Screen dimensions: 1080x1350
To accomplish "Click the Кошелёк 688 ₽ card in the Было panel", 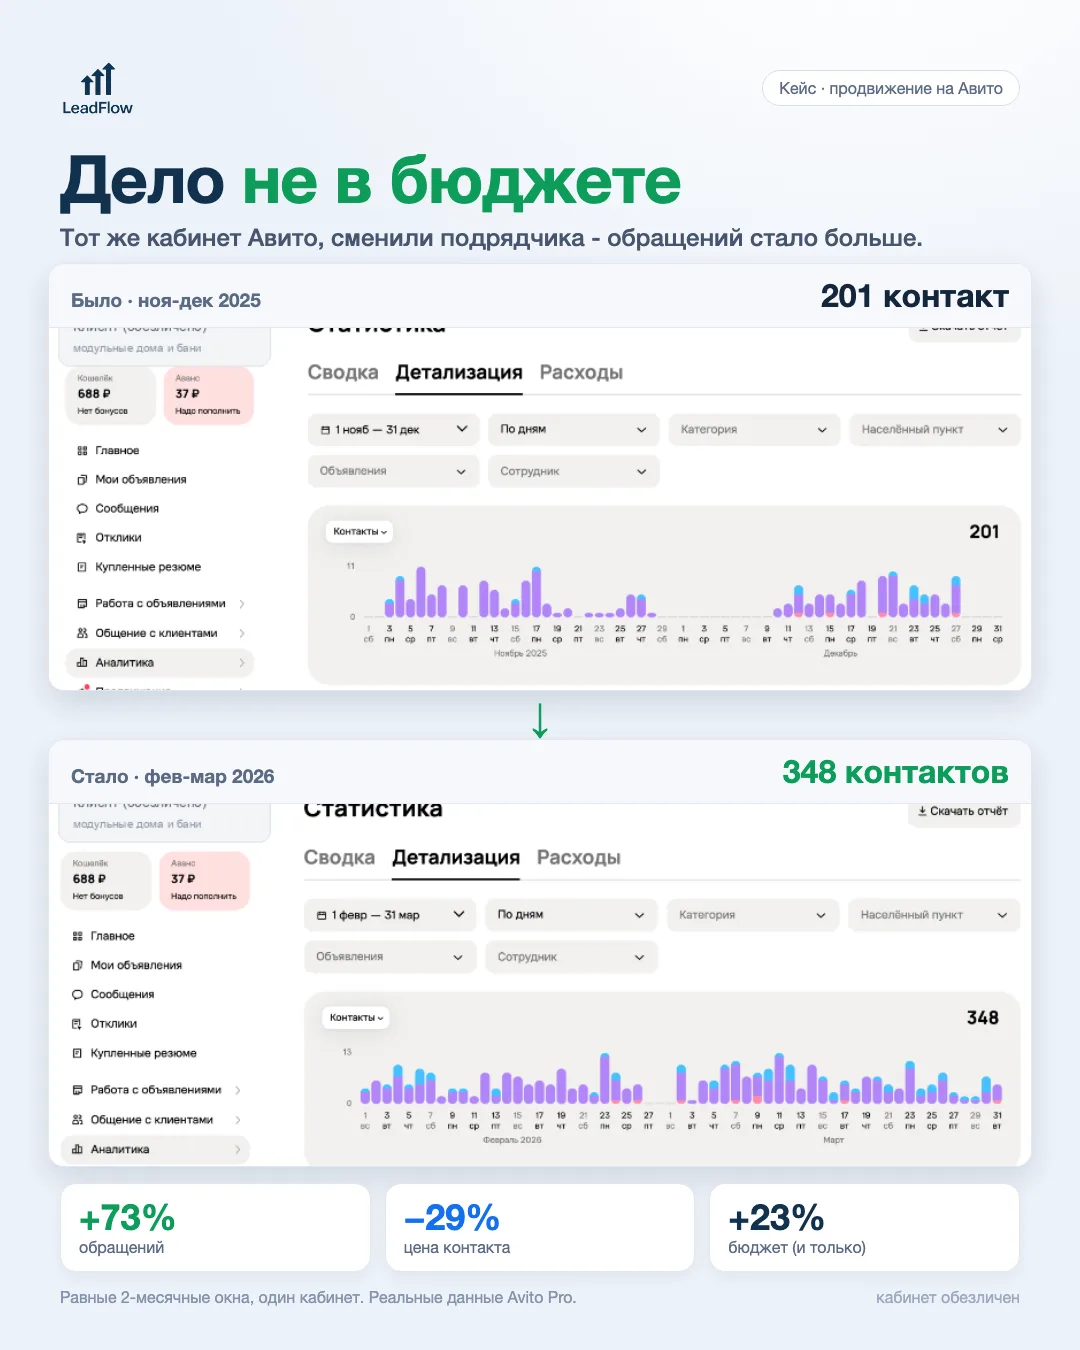I will pyautogui.click(x=111, y=395).
